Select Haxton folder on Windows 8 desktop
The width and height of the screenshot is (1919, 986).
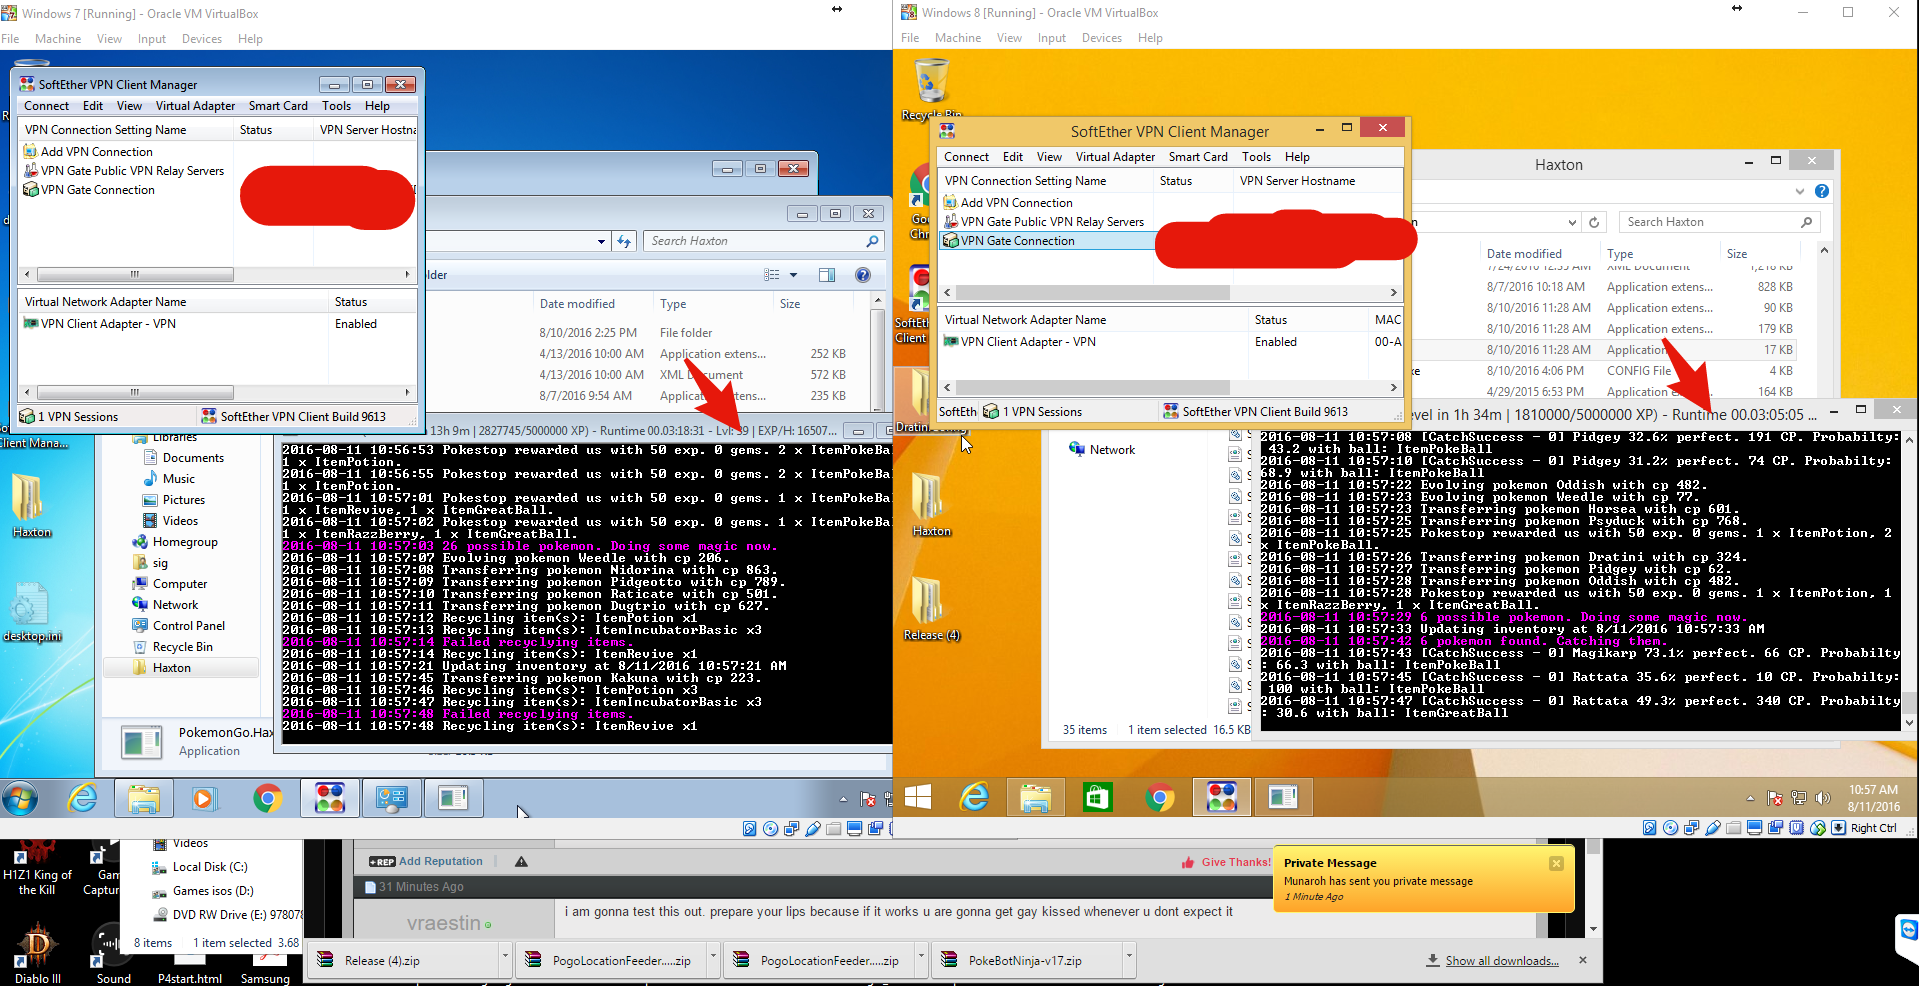coord(931,504)
